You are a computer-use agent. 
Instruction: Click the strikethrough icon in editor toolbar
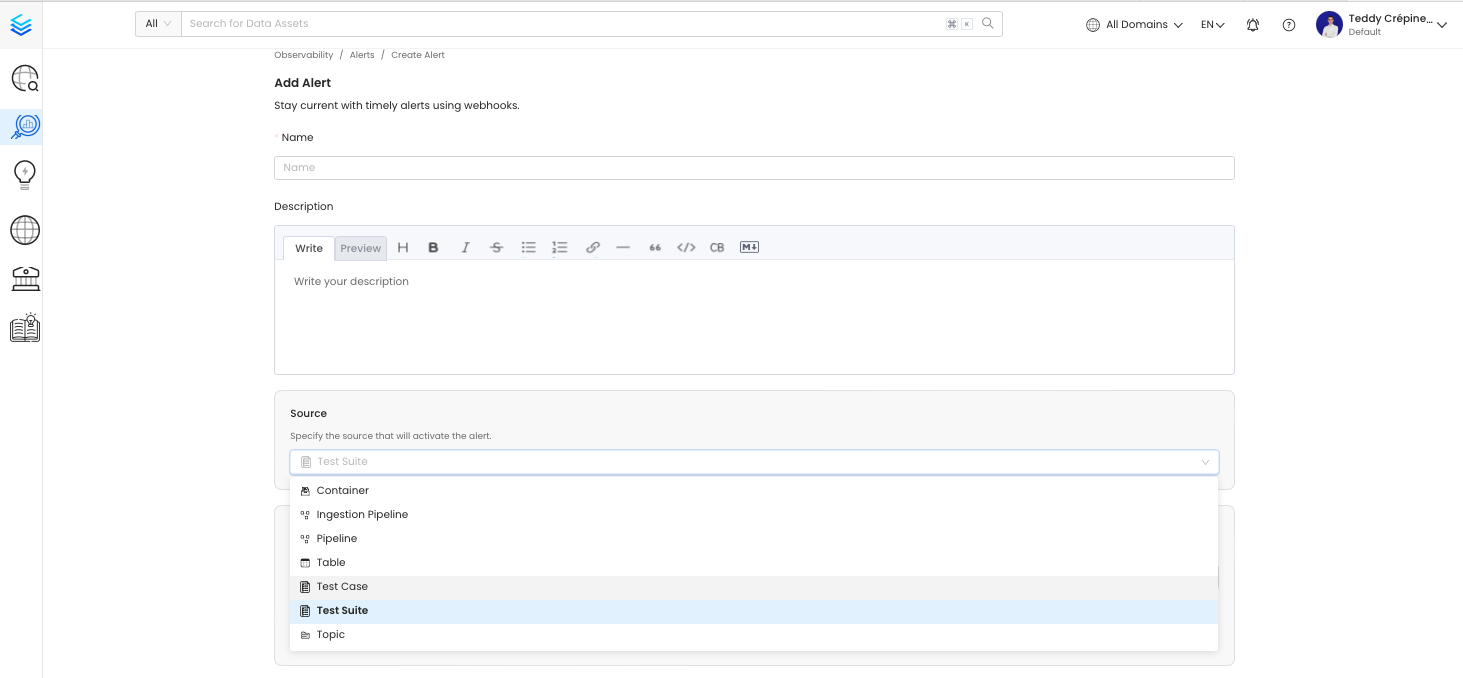click(496, 248)
